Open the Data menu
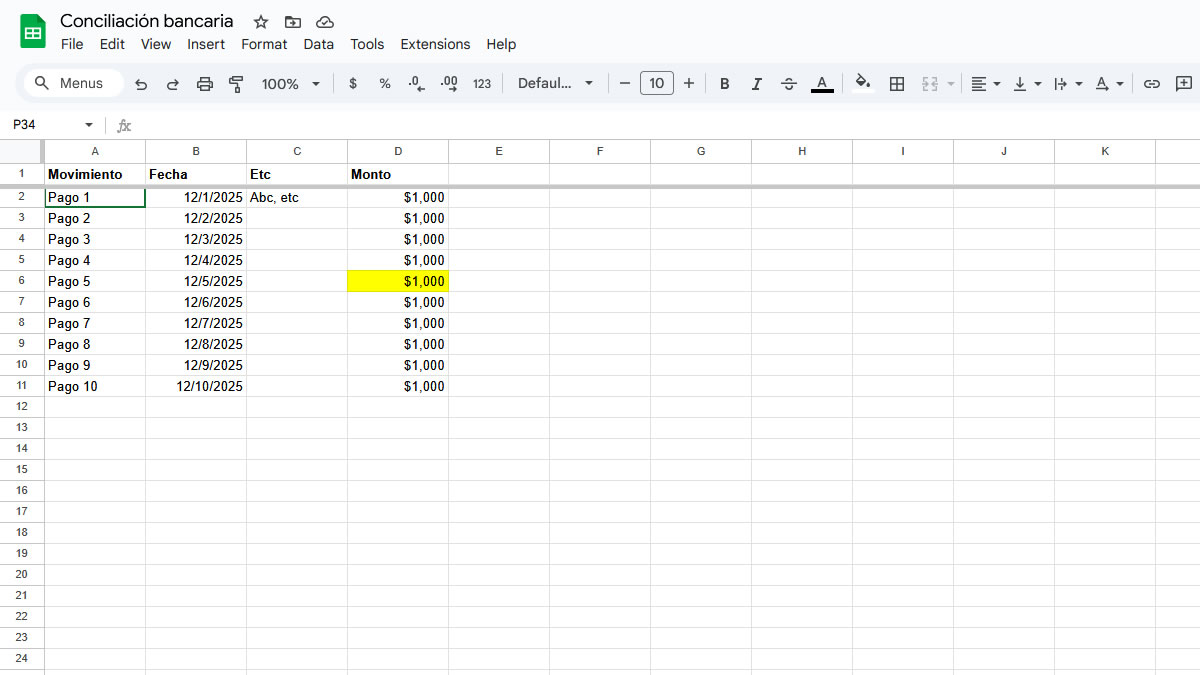Image resolution: width=1200 pixels, height=675 pixels. point(319,44)
